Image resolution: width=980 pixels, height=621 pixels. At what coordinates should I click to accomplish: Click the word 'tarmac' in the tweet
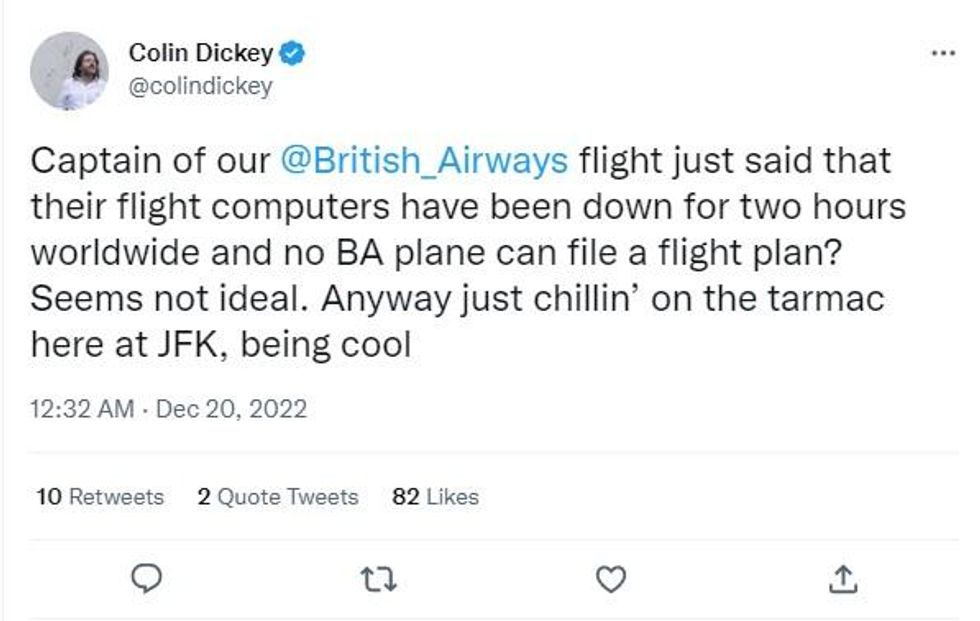click(x=820, y=299)
